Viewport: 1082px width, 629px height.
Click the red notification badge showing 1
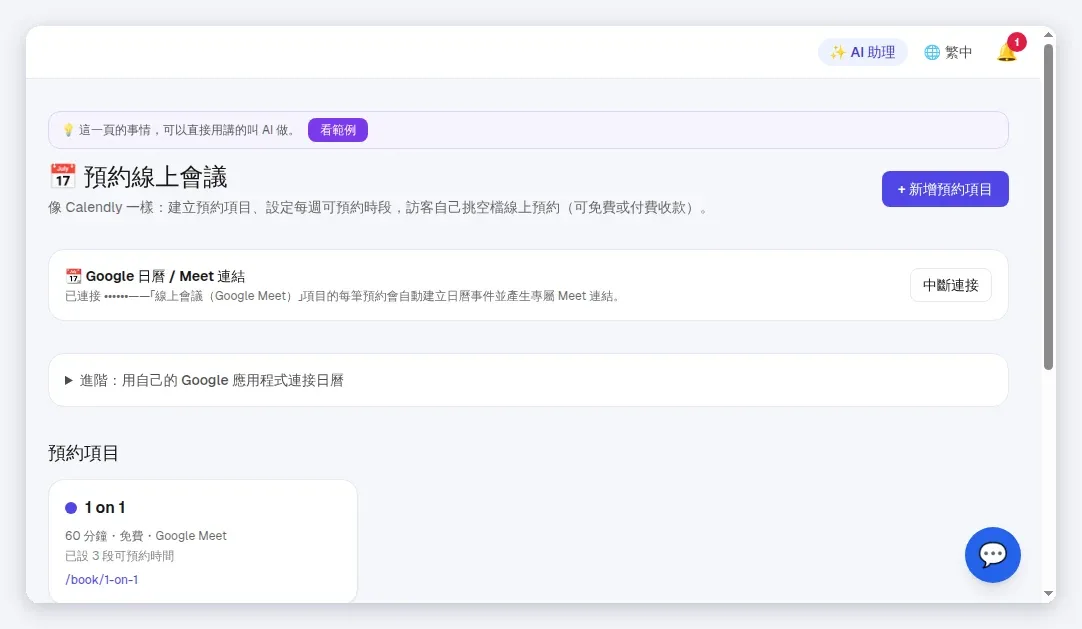point(1016,42)
